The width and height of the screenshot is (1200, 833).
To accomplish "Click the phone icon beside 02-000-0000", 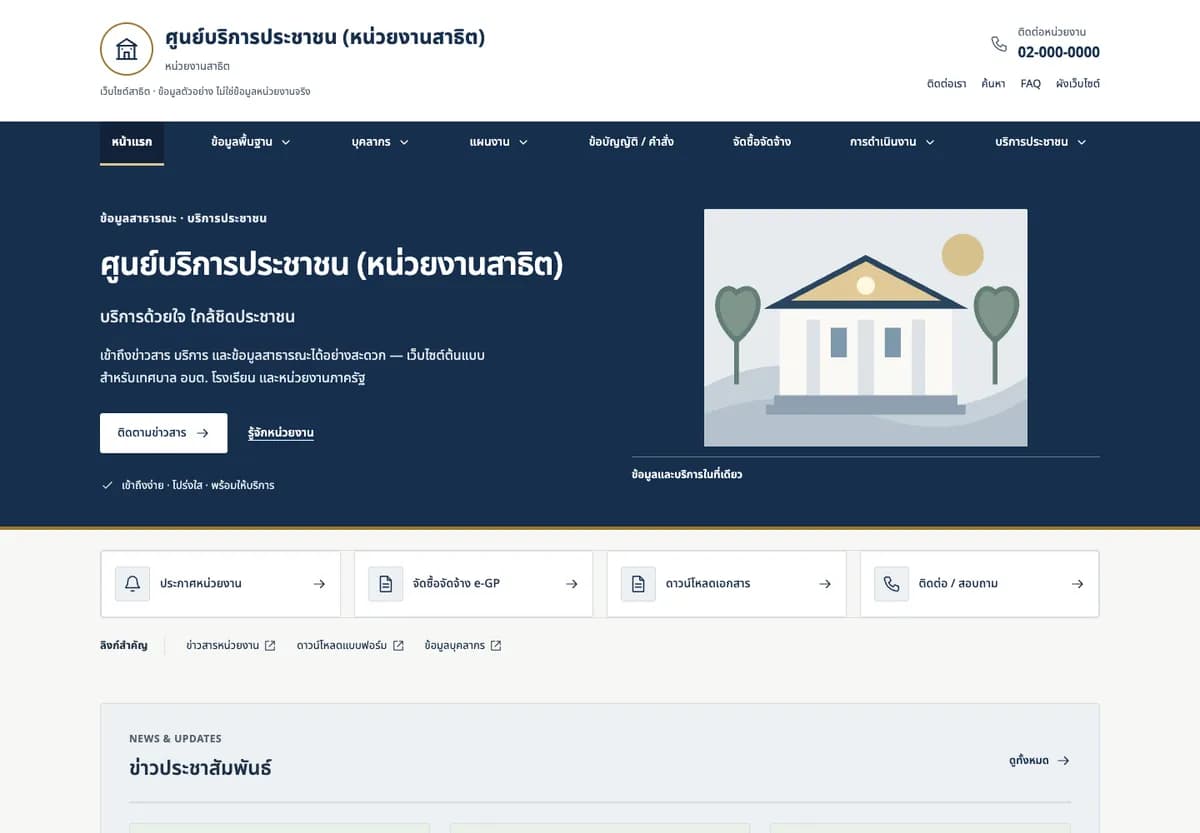I will coord(999,44).
